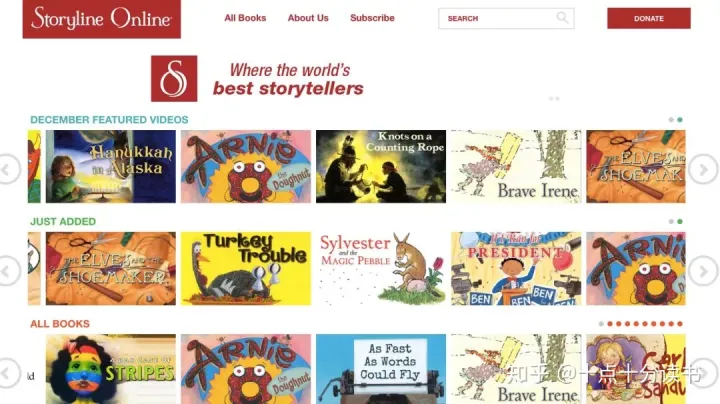
Task: Open As Fast As Words Could Fly thumbnail
Action: click(381, 369)
